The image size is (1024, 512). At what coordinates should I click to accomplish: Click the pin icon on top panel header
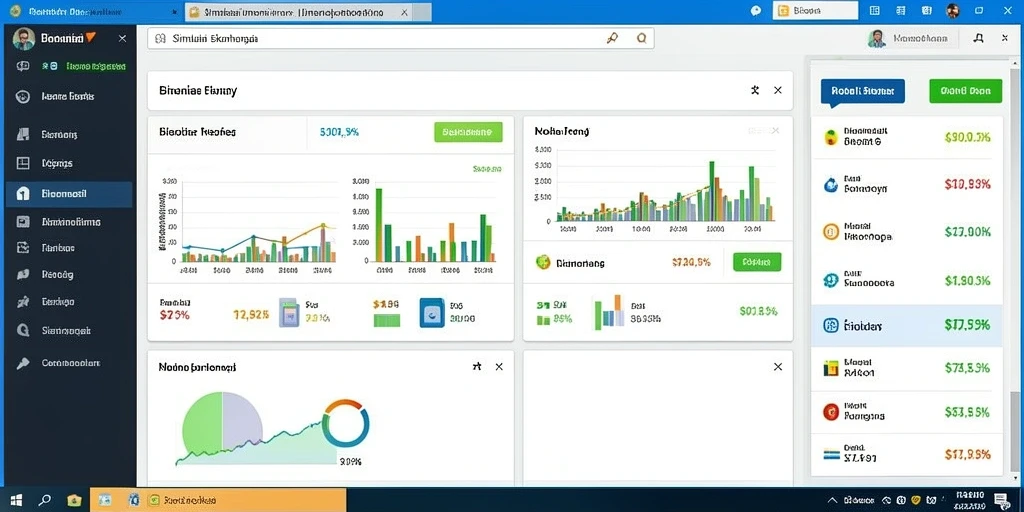pyautogui.click(x=755, y=90)
